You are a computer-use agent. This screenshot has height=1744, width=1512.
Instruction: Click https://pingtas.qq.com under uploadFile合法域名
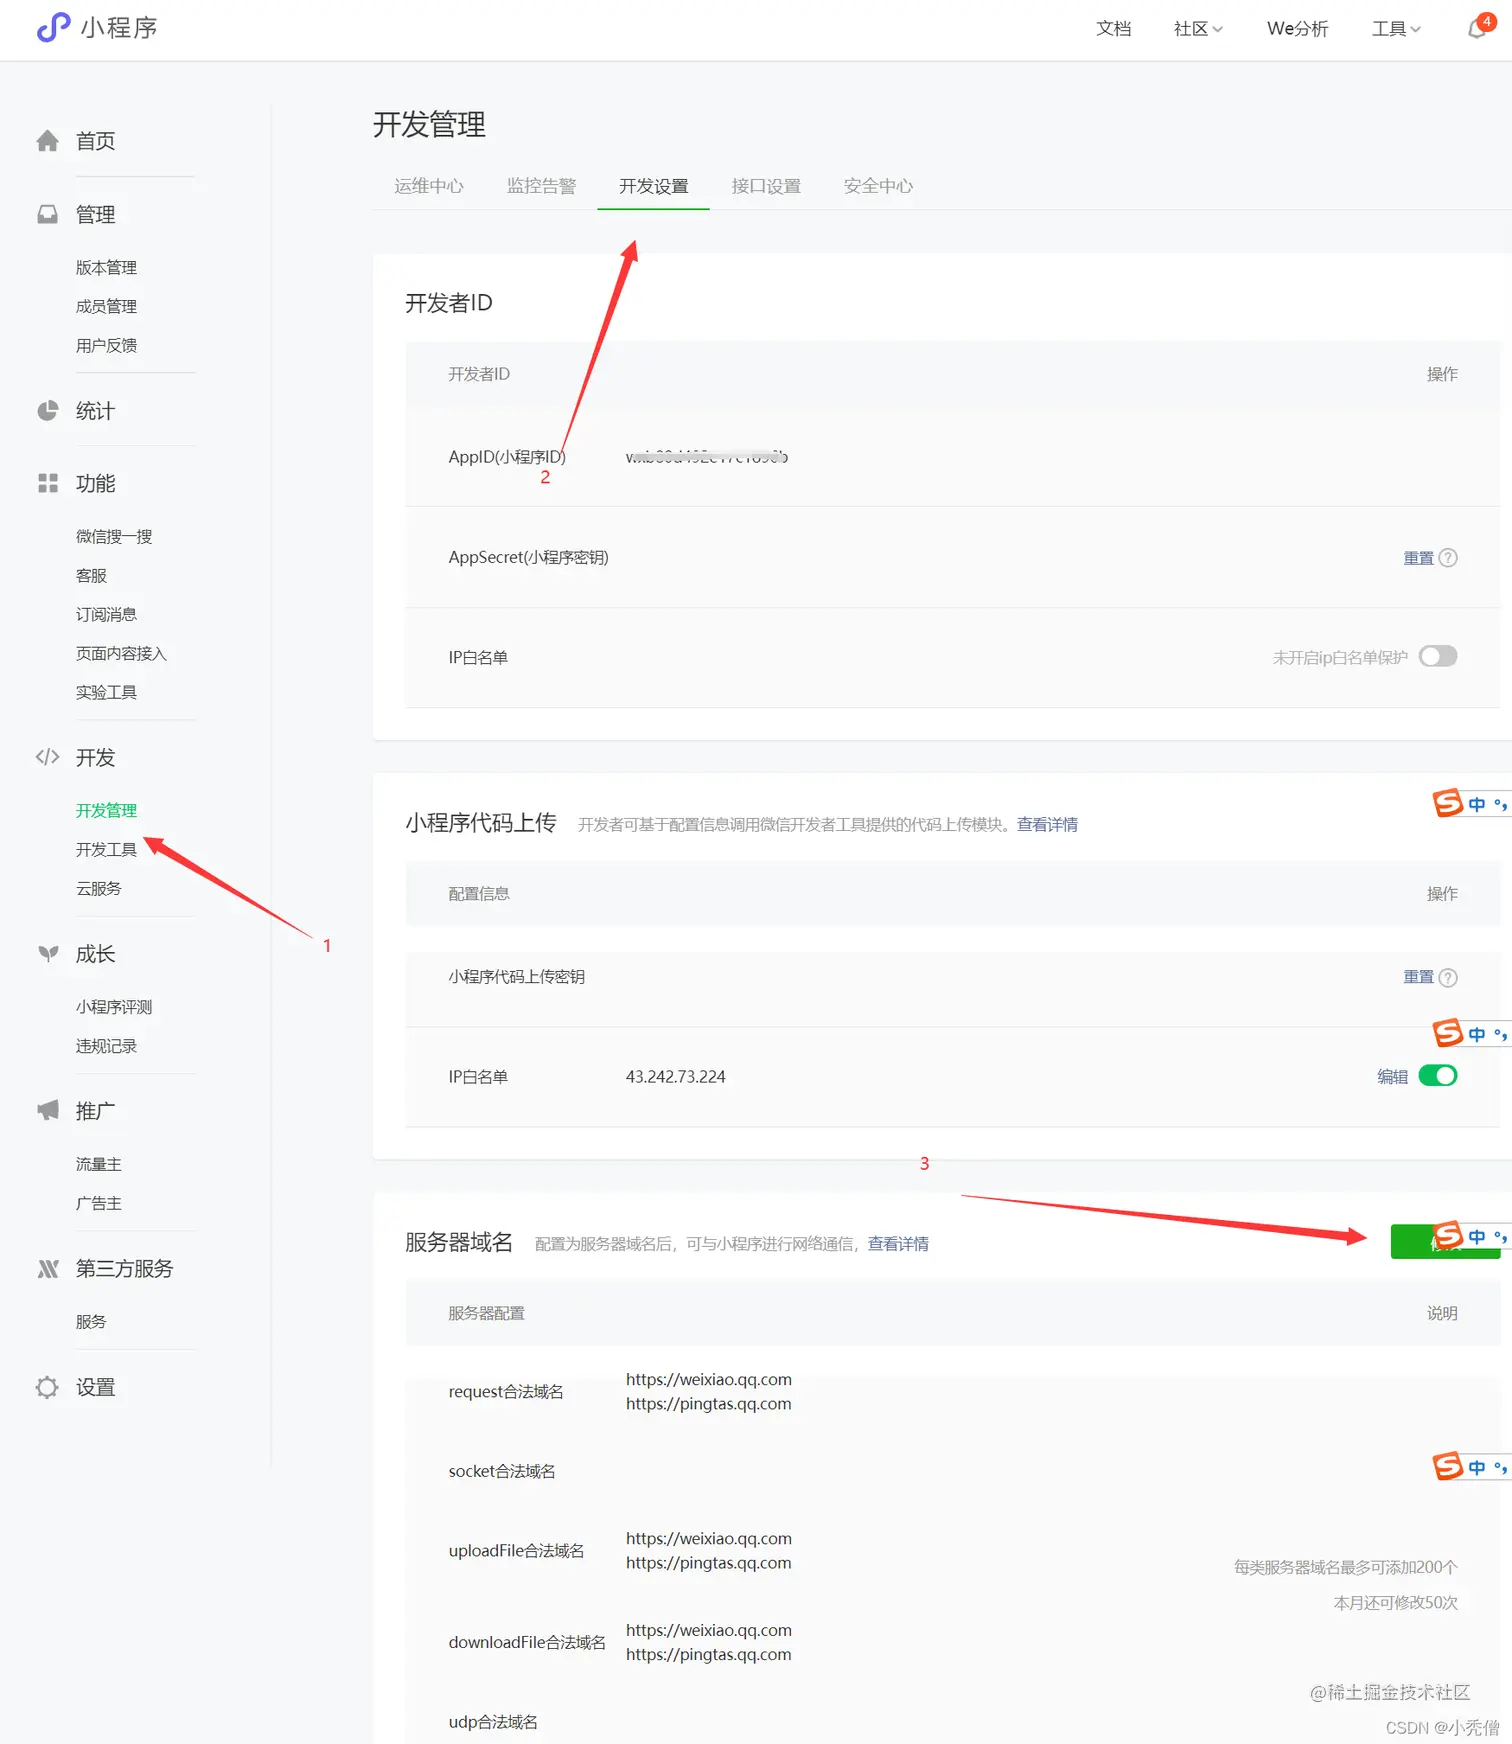click(x=708, y=1562)
